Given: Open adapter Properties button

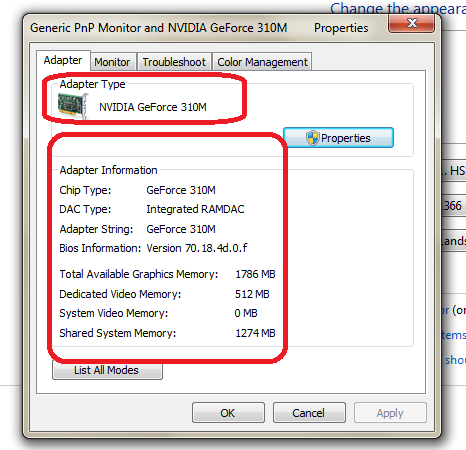Looking at the screenshot, I should point(338,137).
